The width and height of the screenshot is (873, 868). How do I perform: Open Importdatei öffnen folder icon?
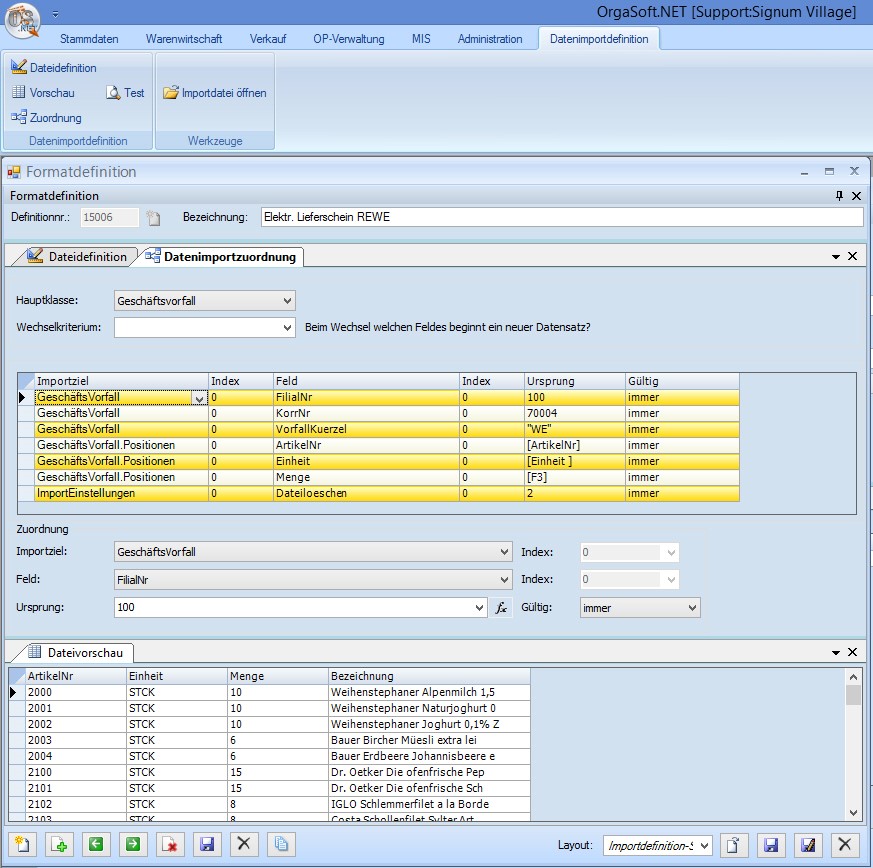[171, 93]
